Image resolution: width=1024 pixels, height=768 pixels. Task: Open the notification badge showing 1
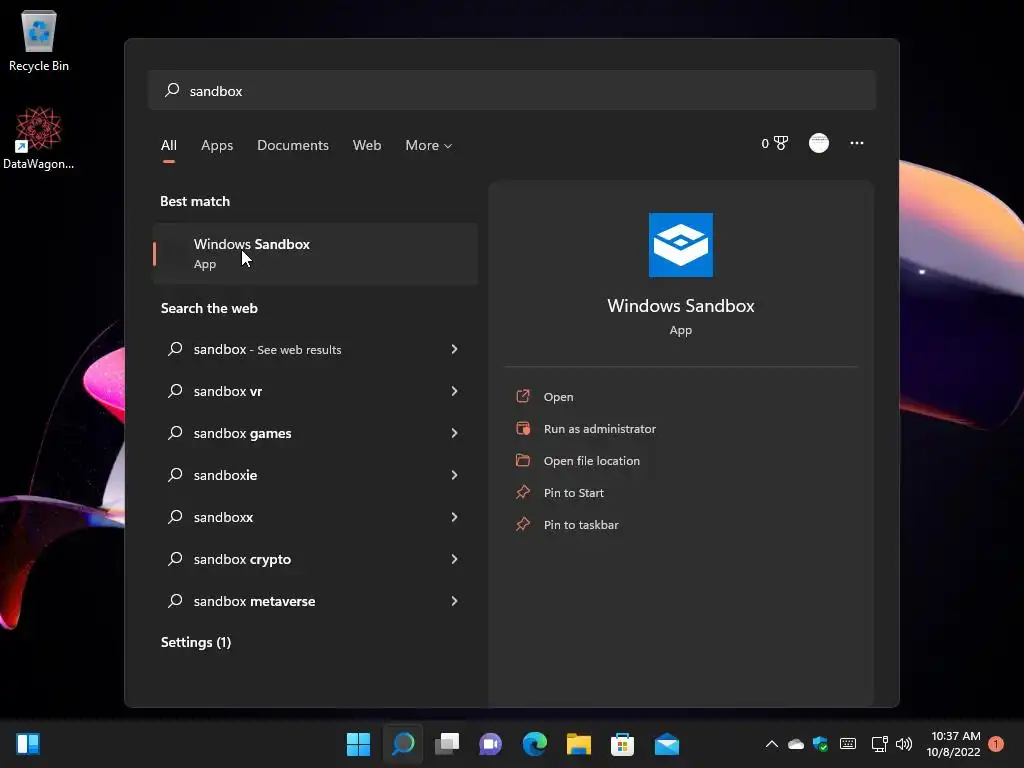996,744
